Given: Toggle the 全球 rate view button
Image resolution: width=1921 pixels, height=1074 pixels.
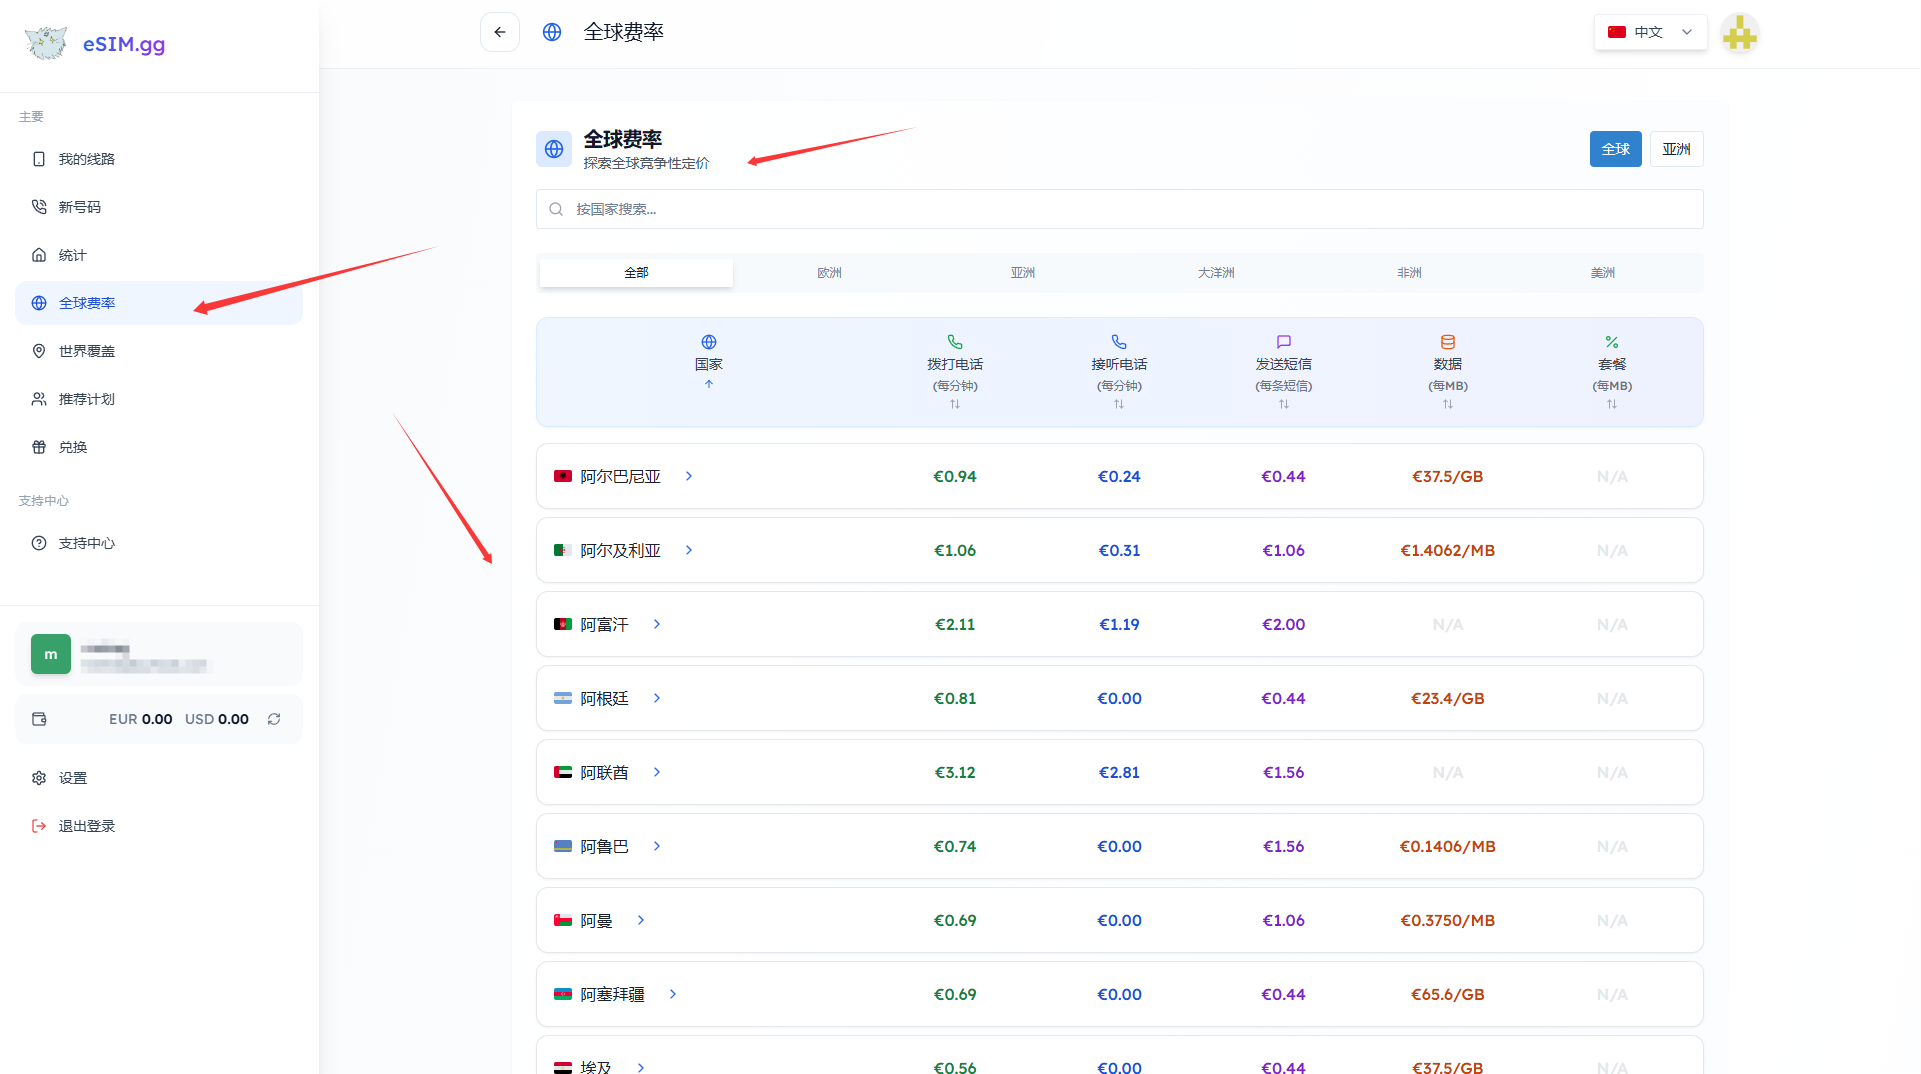Looking at the screenshot, I should point(1615,149).
